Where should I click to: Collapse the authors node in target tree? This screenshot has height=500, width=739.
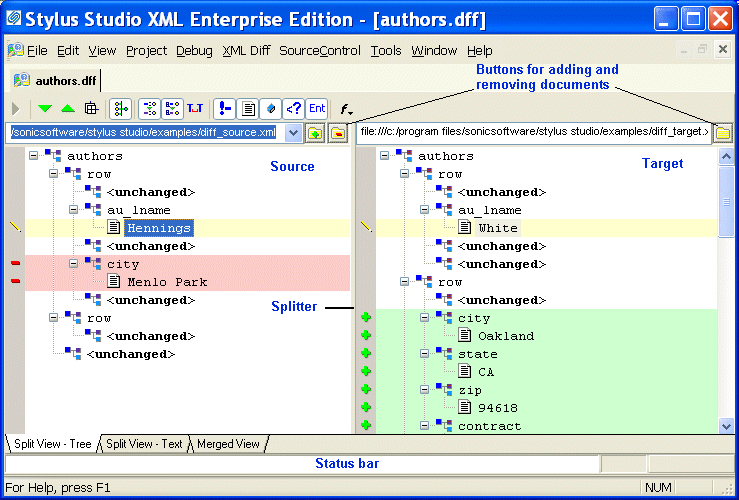[x=385, y=156]
